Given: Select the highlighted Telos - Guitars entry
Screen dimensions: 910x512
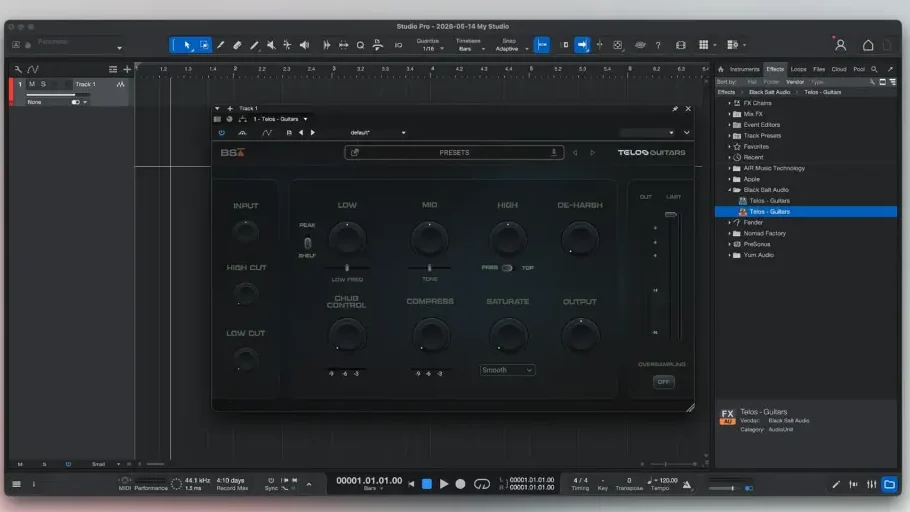Looking at the screenshot, I should pos(806,212).
